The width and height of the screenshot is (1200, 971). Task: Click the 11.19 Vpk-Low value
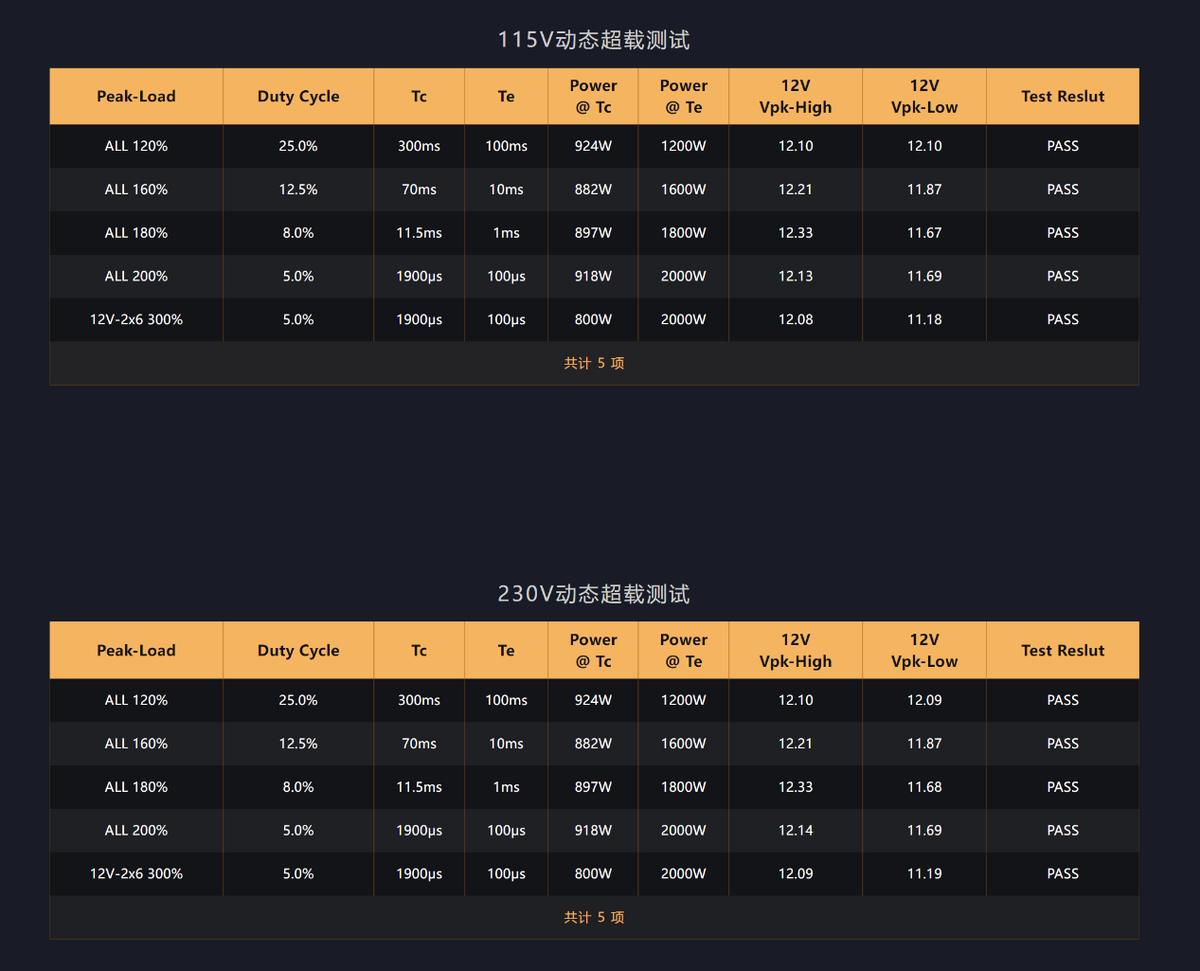pos(924,874)
